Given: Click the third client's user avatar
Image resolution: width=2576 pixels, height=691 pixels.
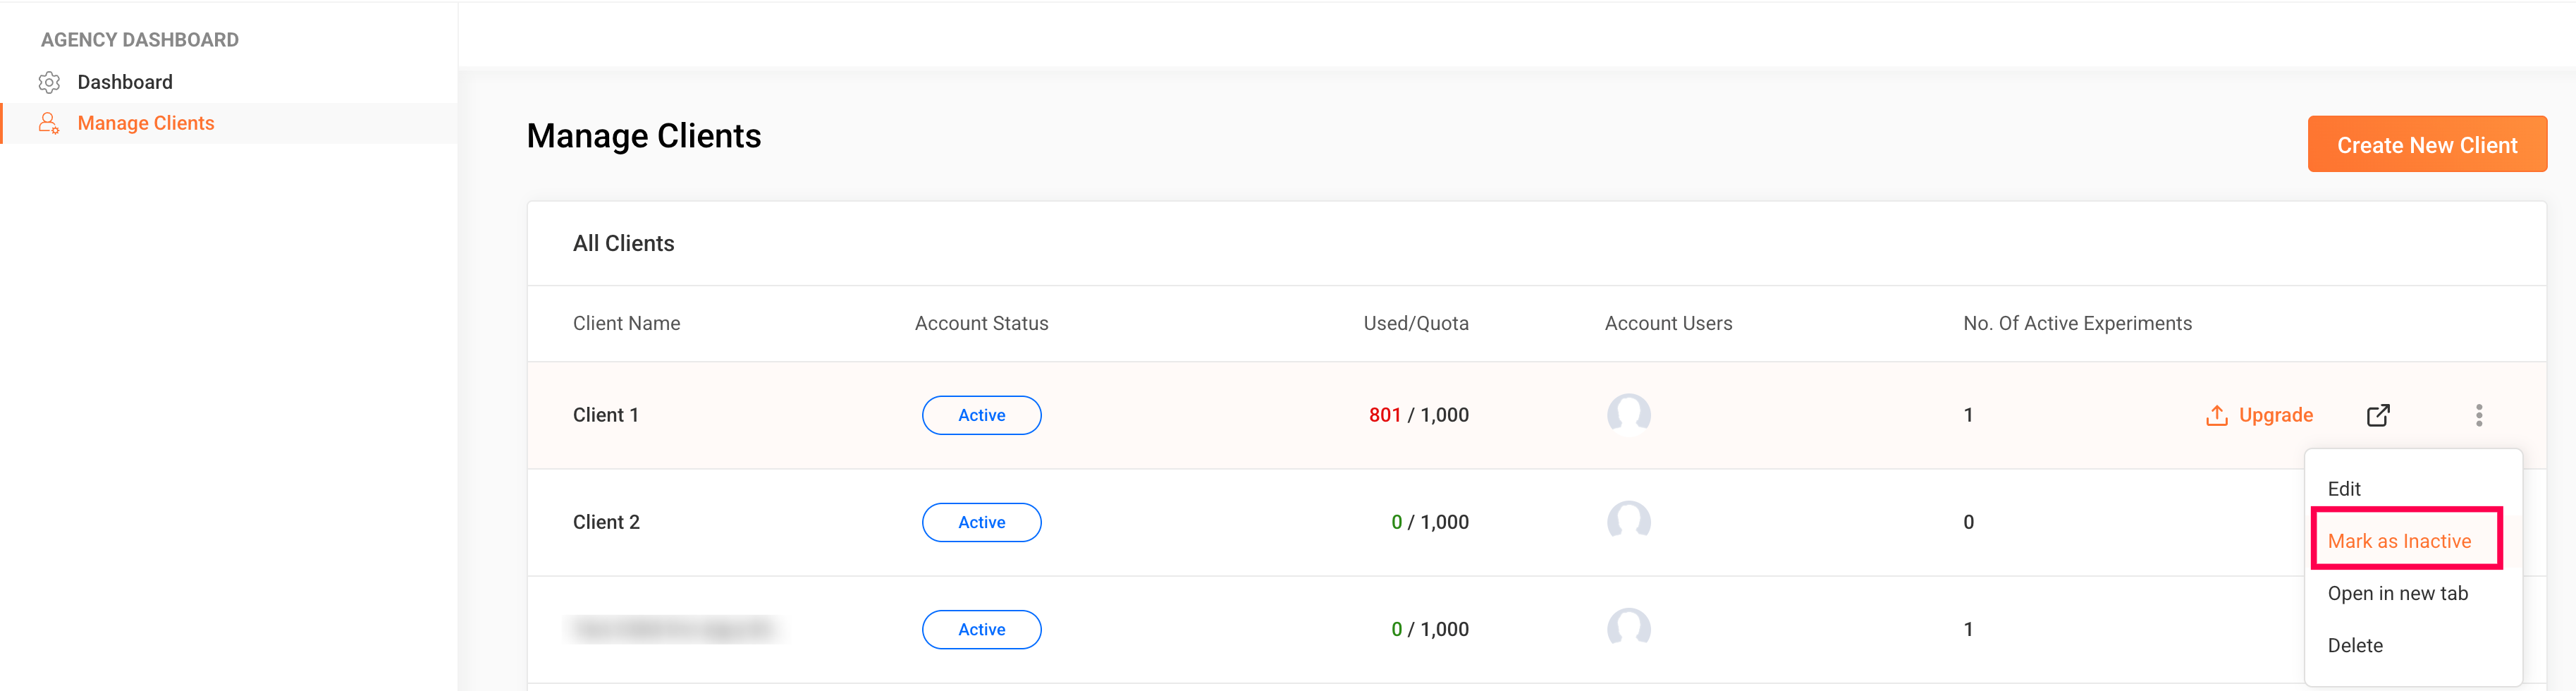Looking at the screenshot, I should pyautogui.click(x=1628, y=628).
